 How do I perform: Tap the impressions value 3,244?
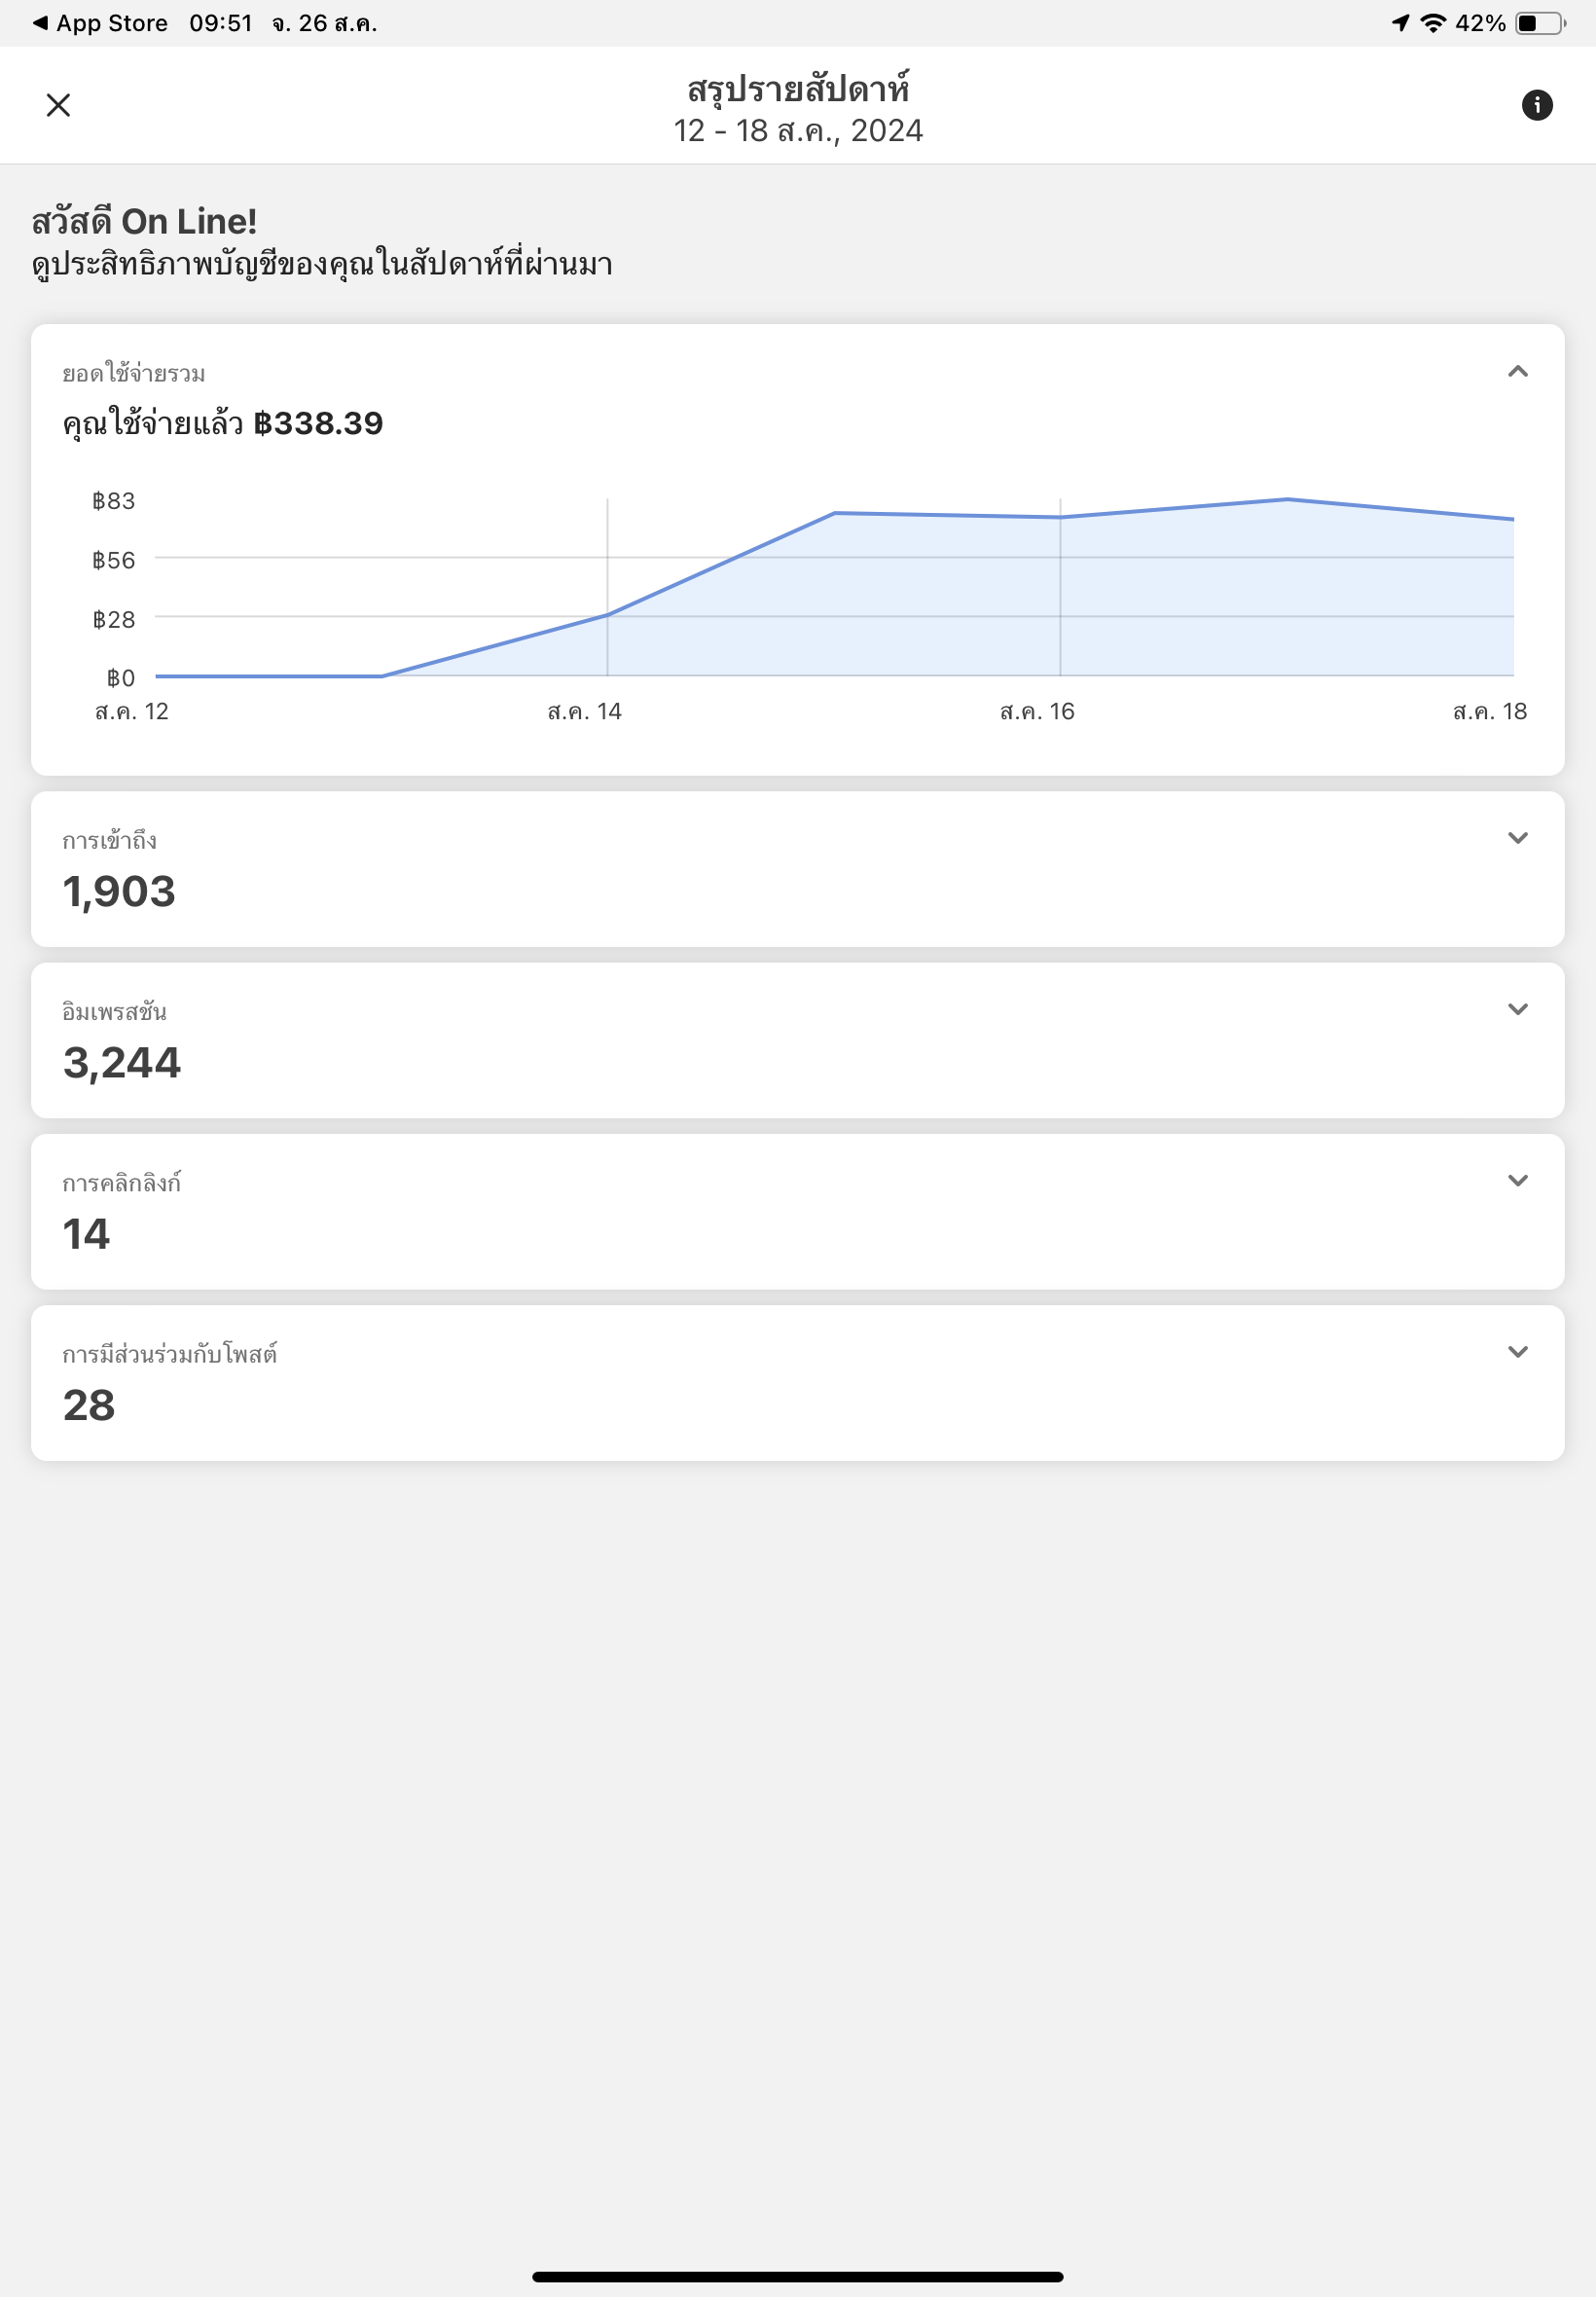point(122,1062)
